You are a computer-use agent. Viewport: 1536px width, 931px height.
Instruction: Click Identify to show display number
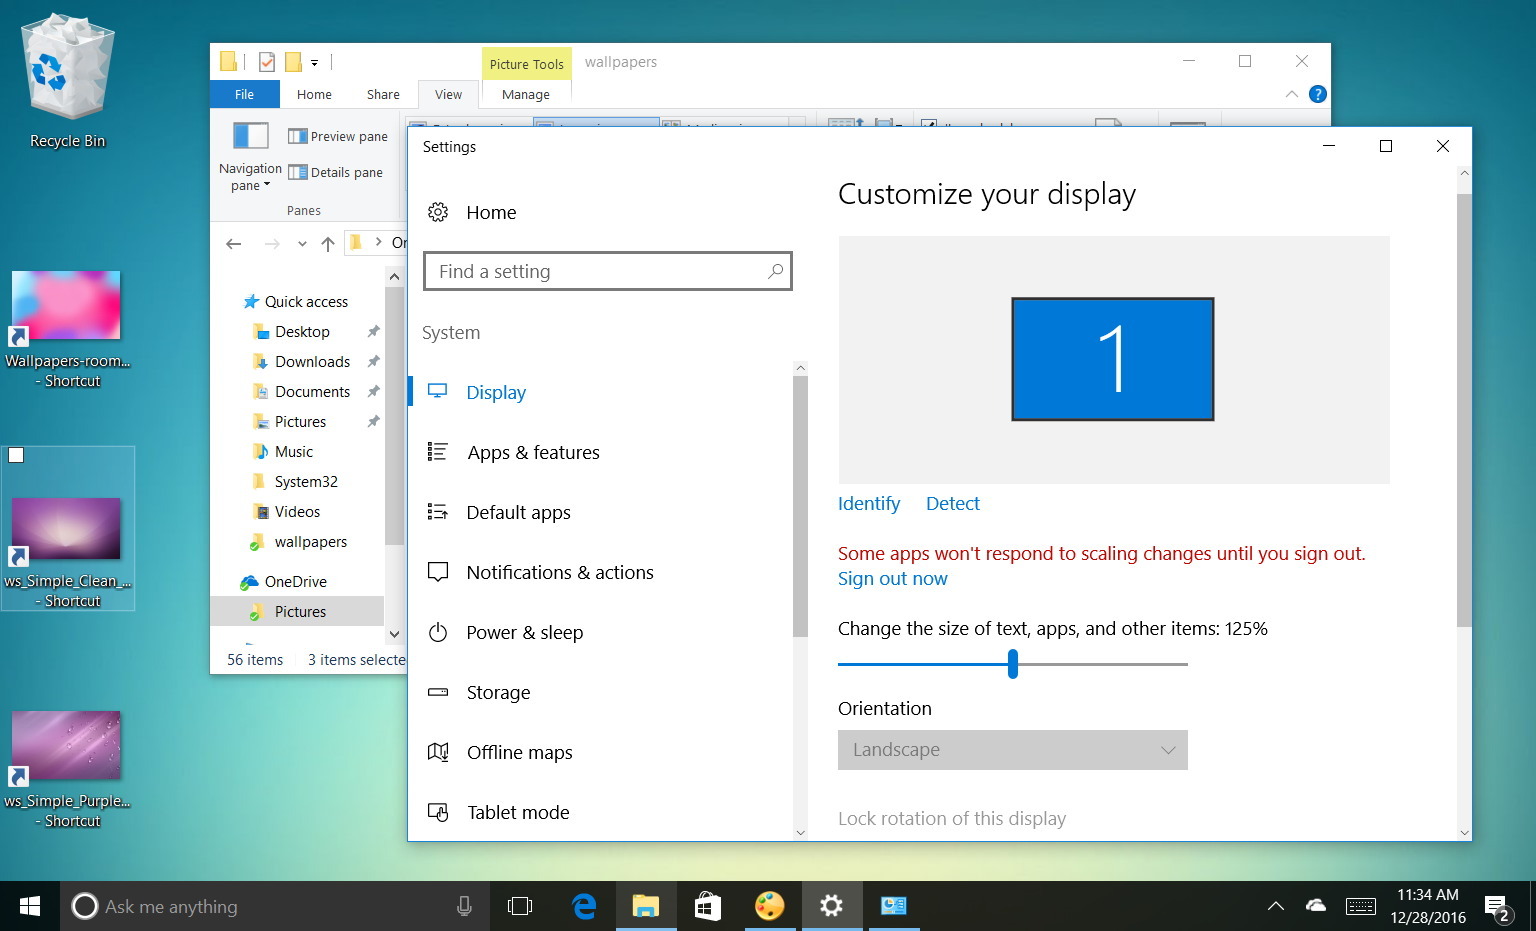tap(868, 503)
